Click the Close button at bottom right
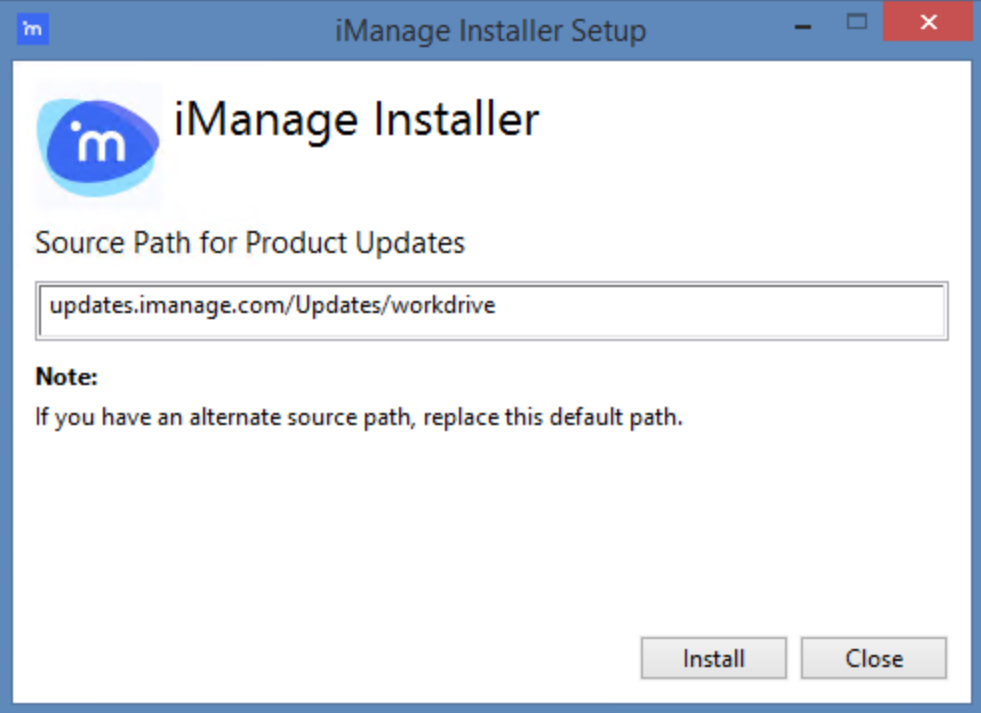The image size is (981, 713). [873, 659]
